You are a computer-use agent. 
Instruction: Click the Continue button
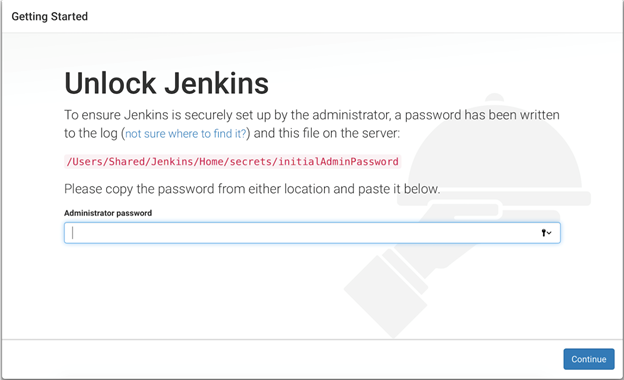589,359
